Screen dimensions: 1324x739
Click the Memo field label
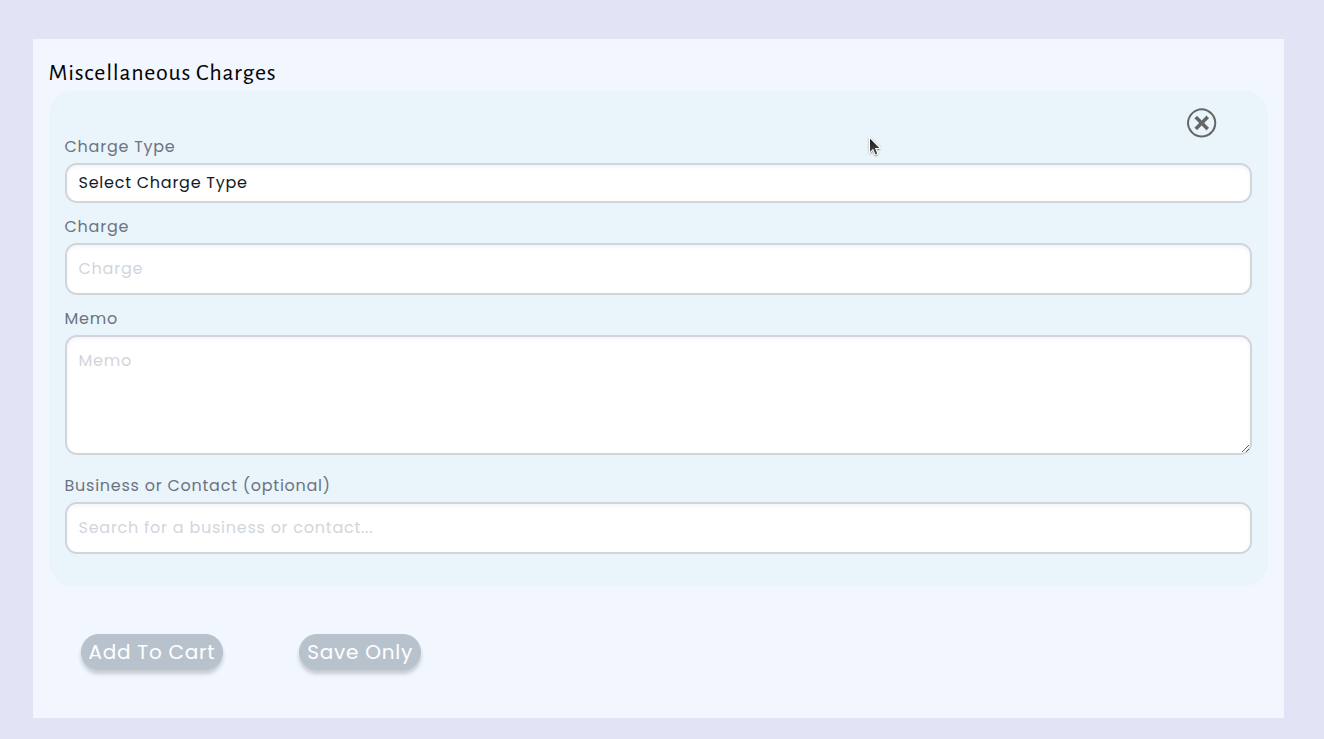[x=91, y=319]
